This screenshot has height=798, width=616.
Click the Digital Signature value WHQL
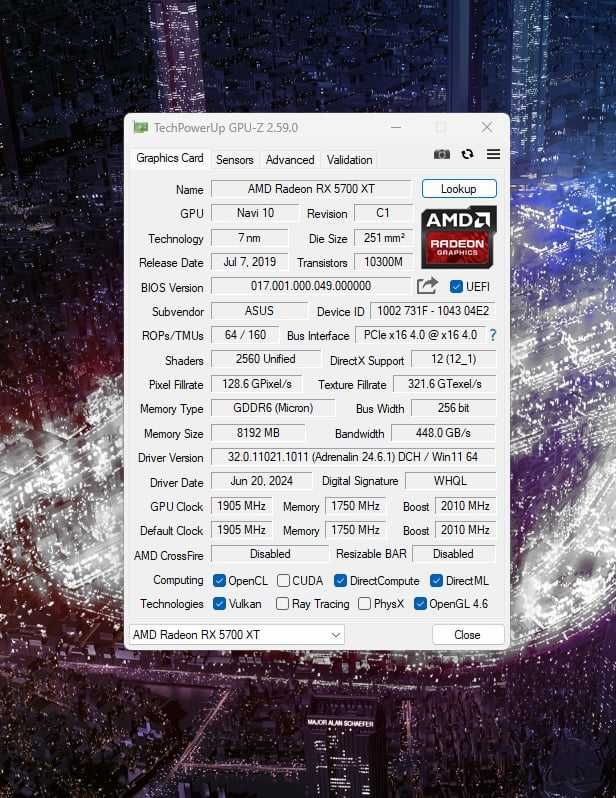pyautogui.click(x=450, y=481)
